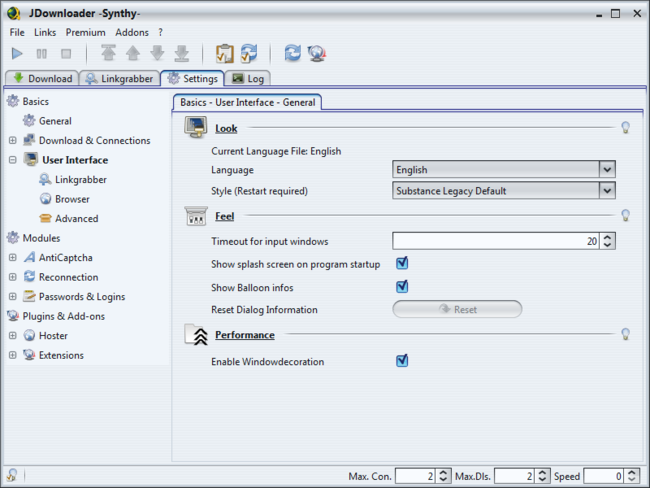Select the Settings tab

pyautogui.click(x=193, y=78)
